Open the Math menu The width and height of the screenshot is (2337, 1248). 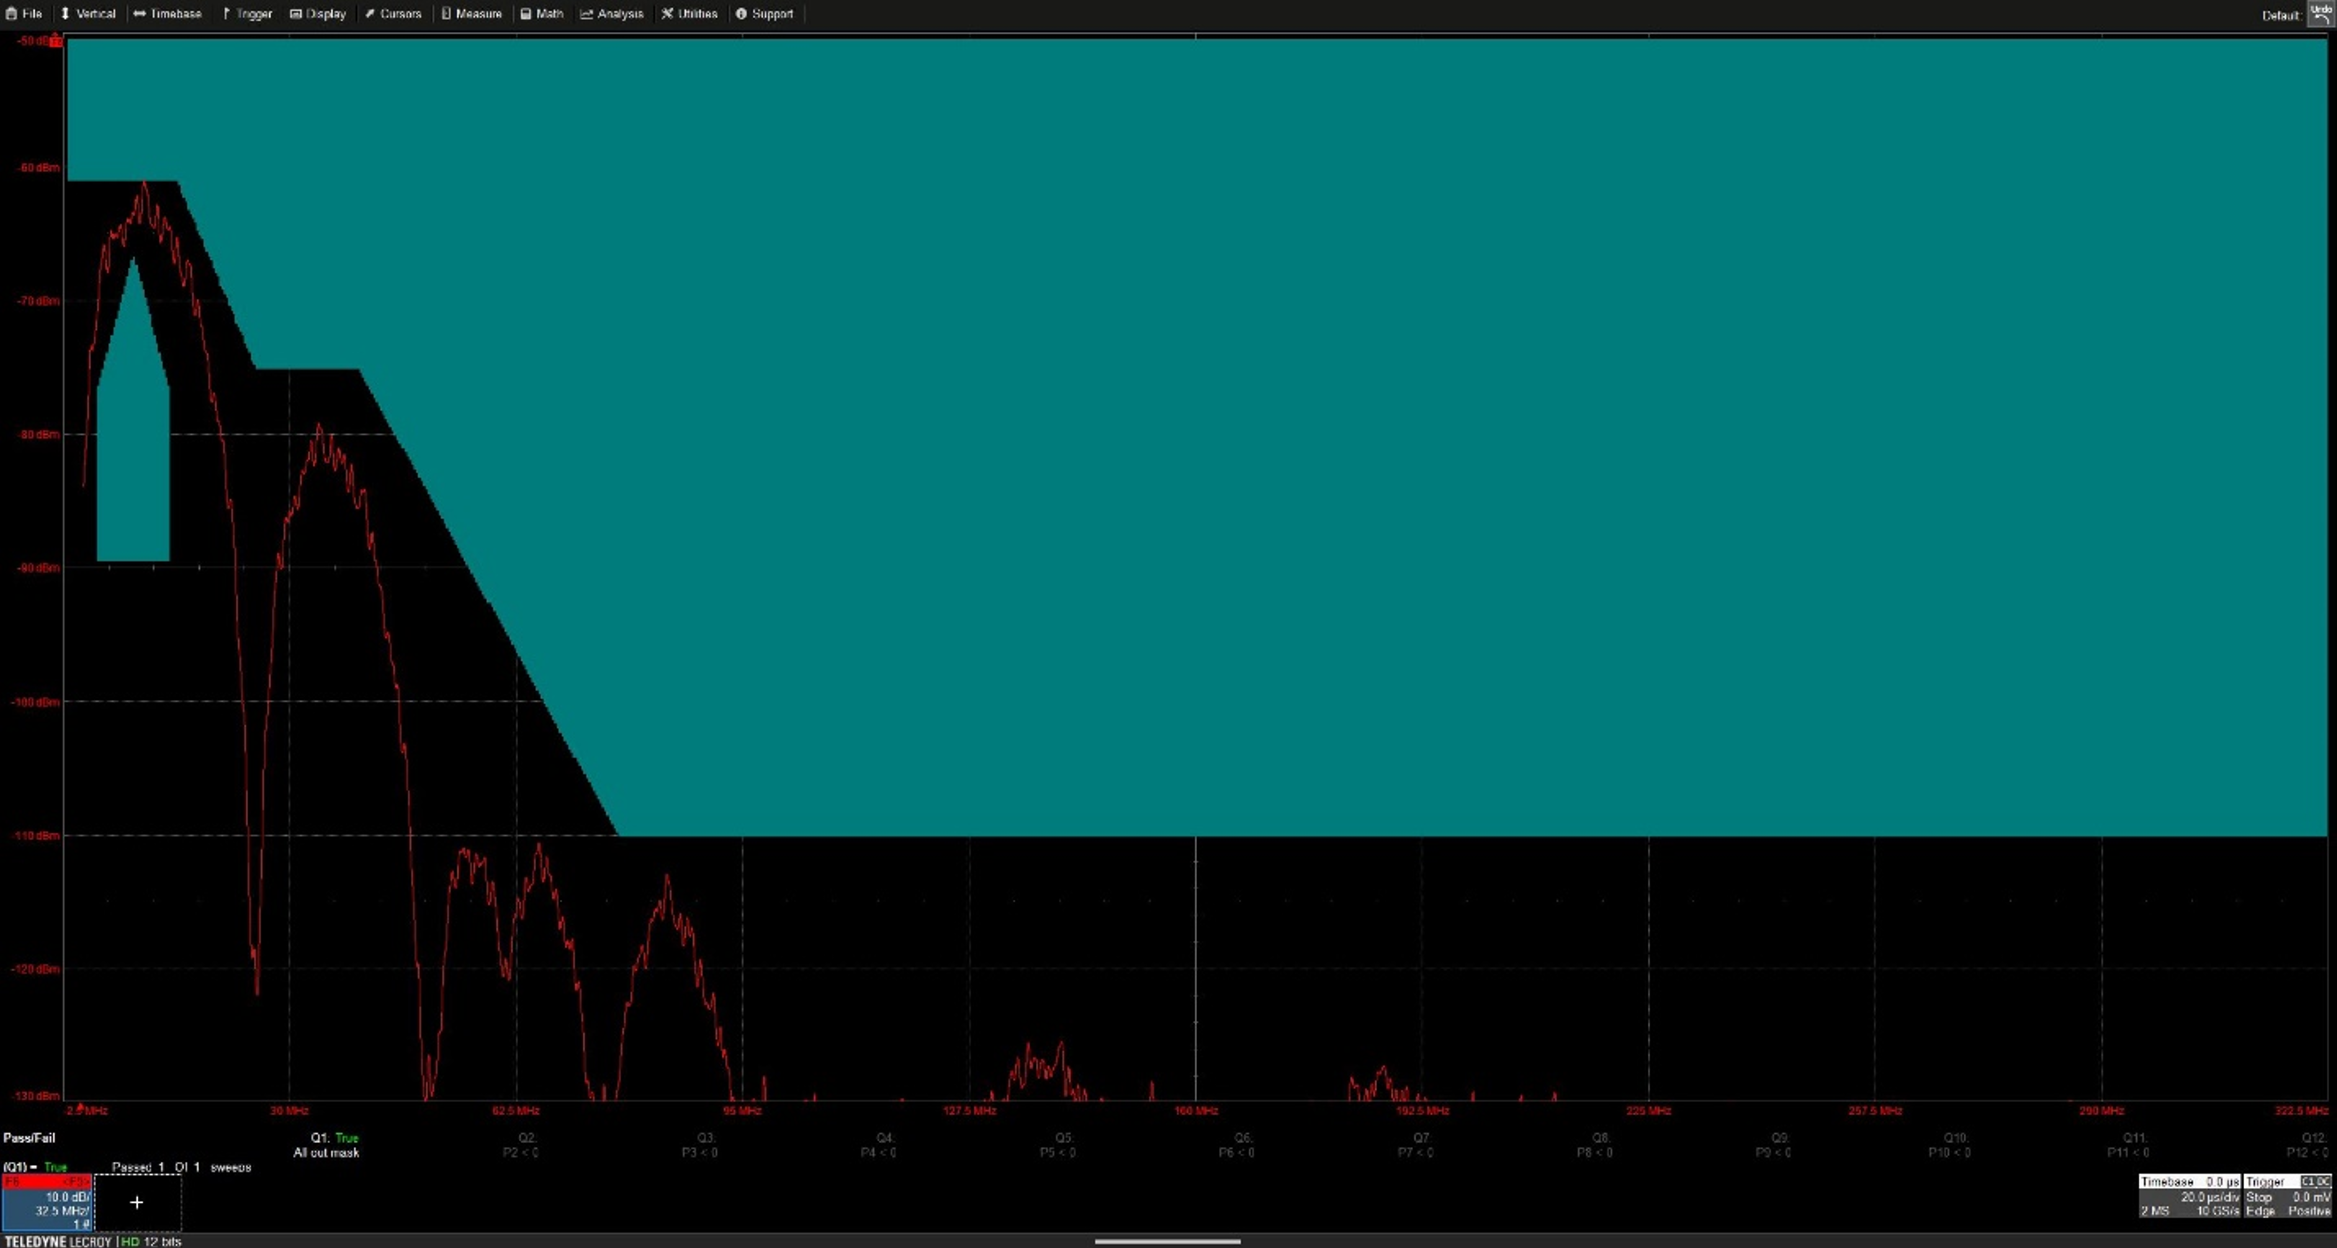coord(542,14)
